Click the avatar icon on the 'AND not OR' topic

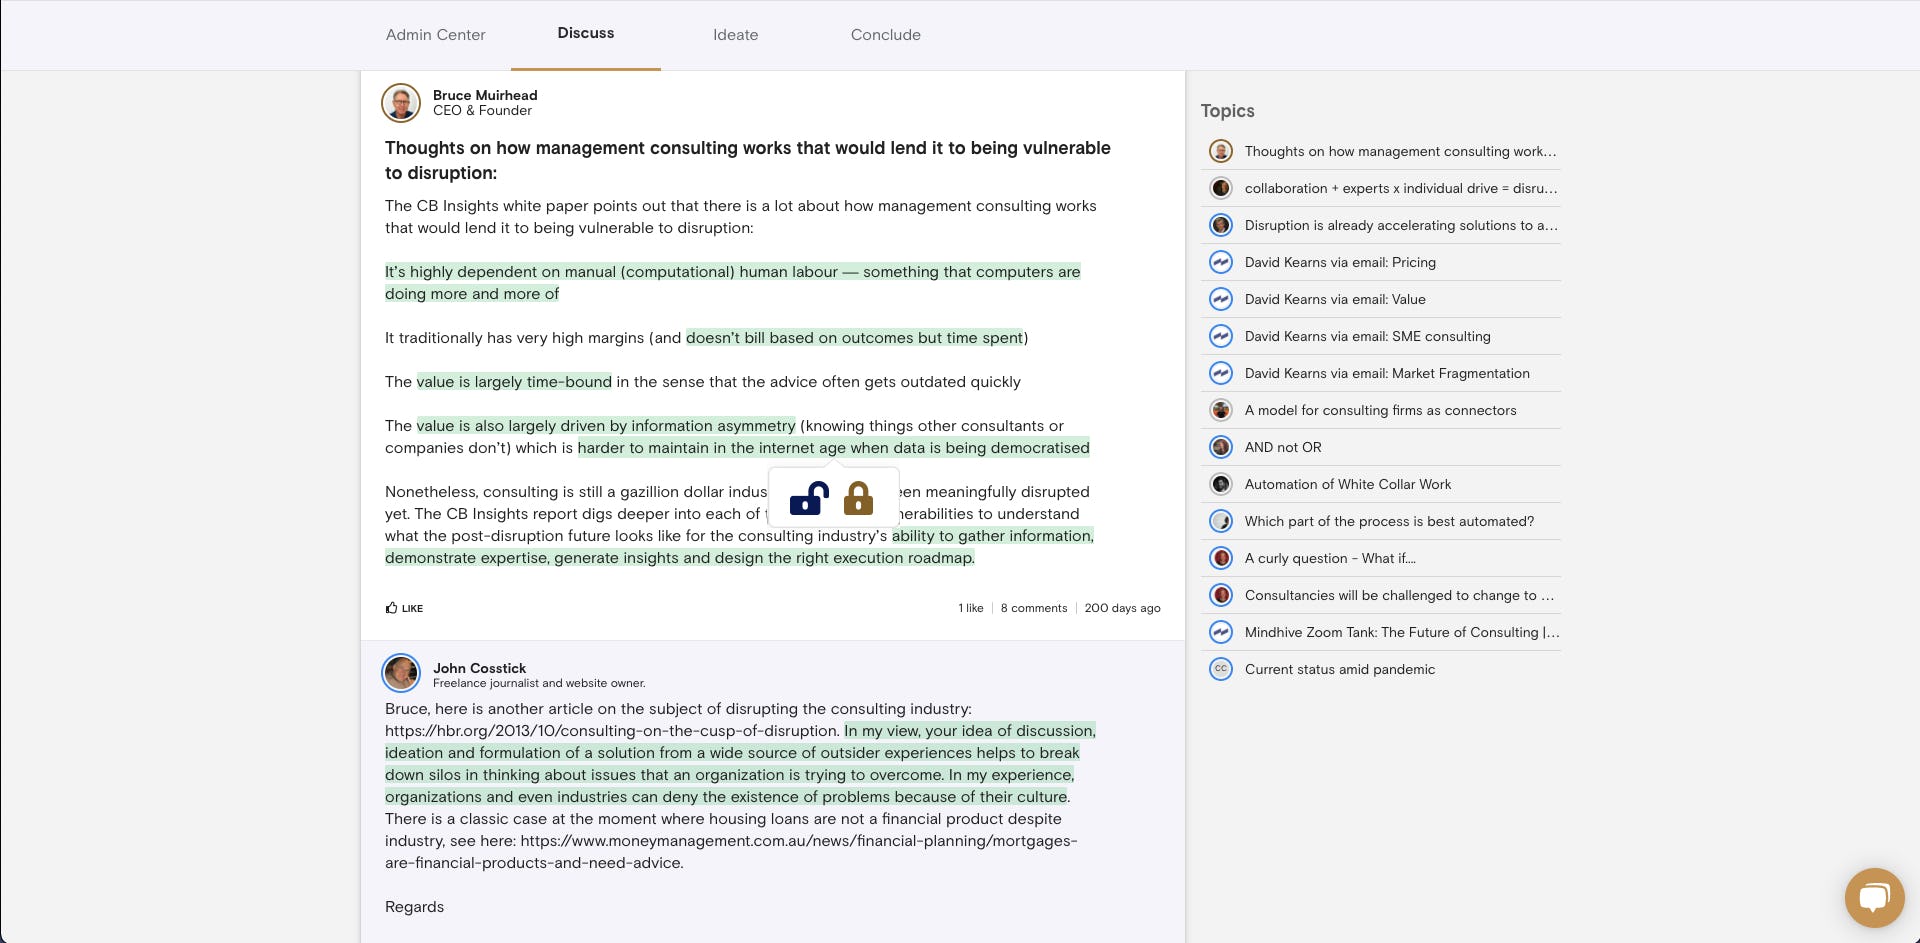pyautogui.click(x=1221, y=447)
